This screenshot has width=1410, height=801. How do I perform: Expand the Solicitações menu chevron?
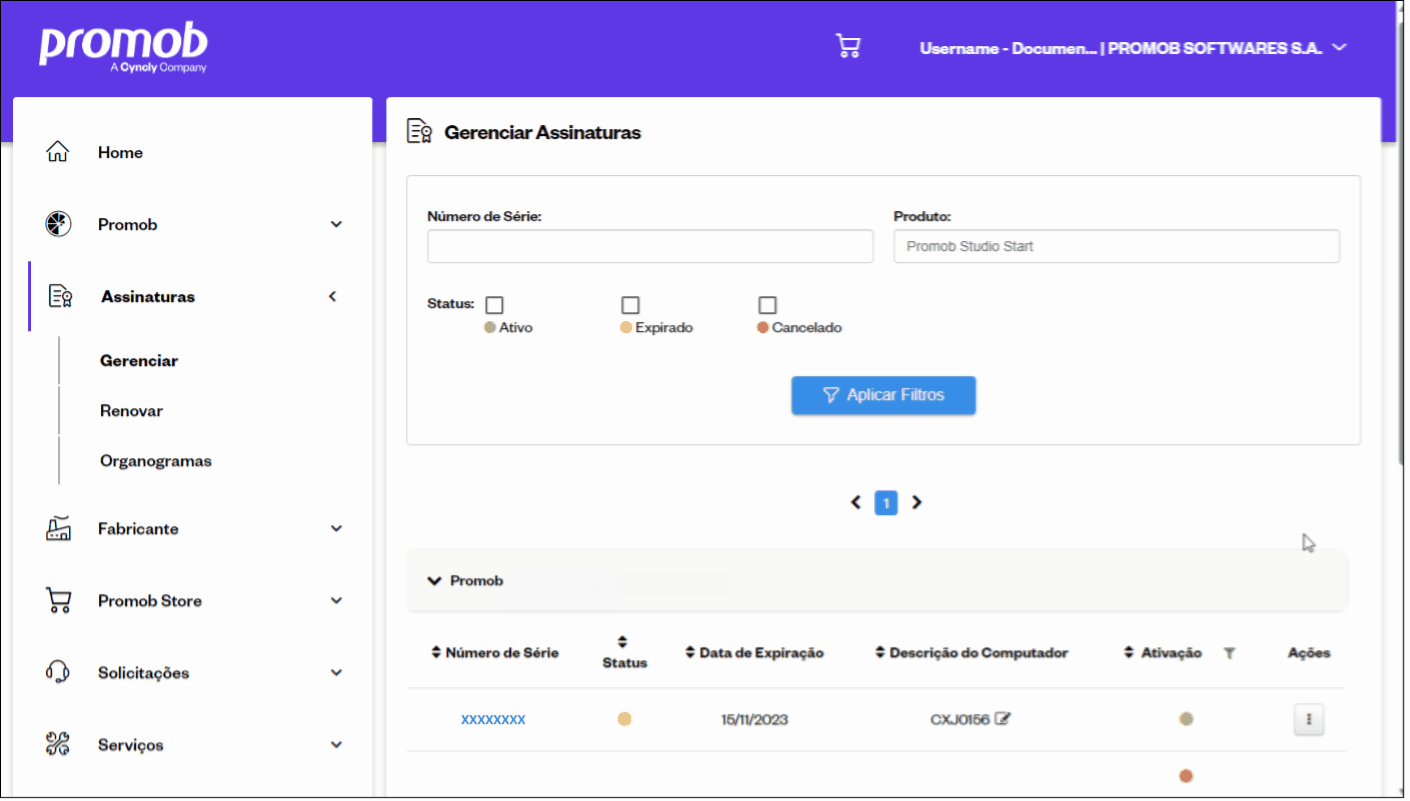coord(336,673)
